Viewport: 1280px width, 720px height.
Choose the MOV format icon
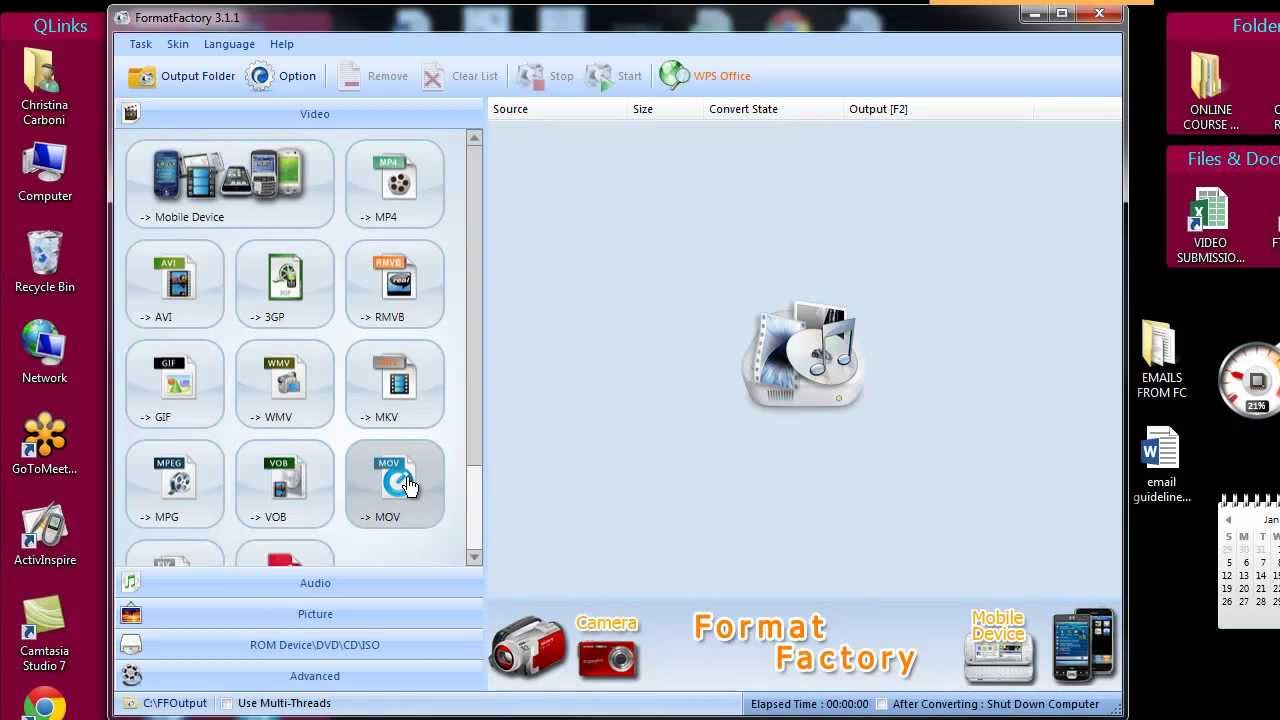tap(395, 484)
